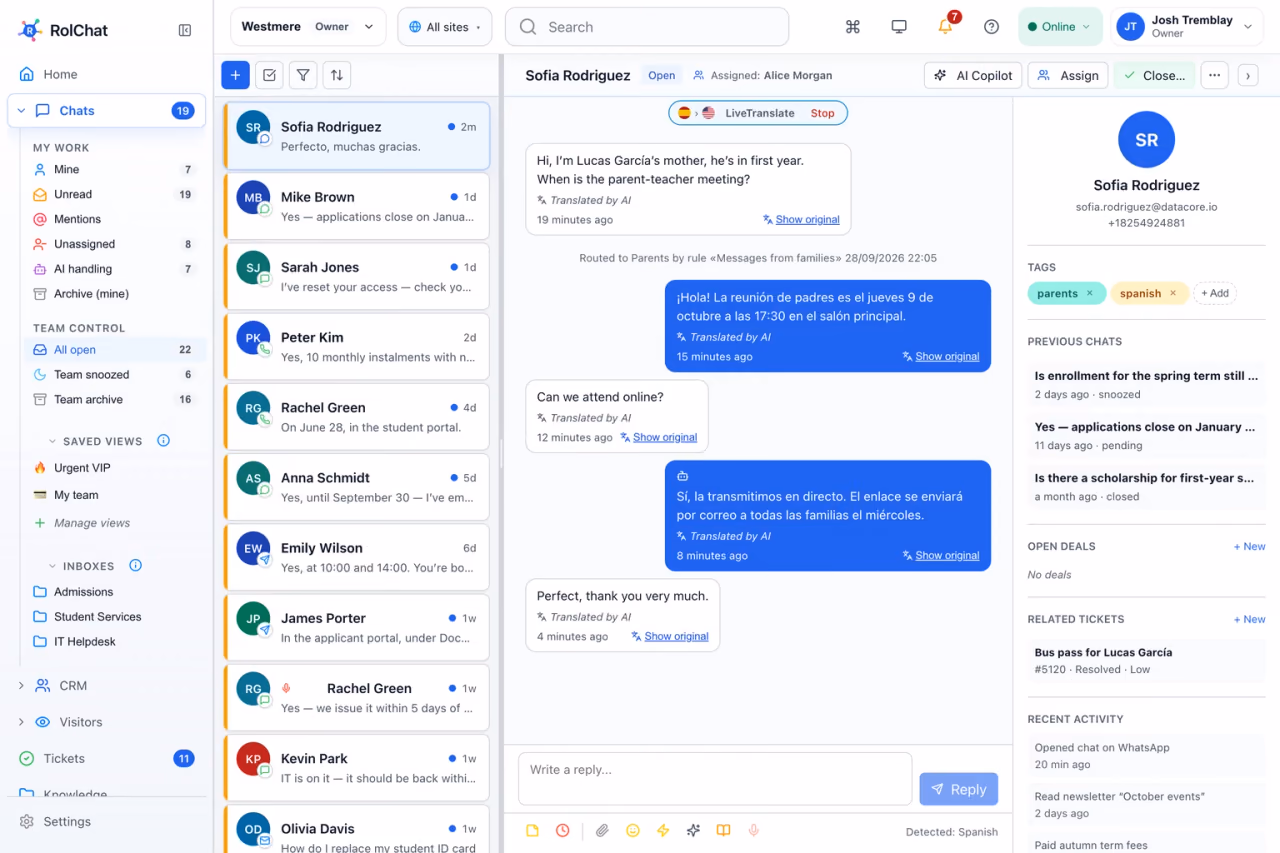
Task: Open Mike Brown's conversation
Action: coord(357,207)
